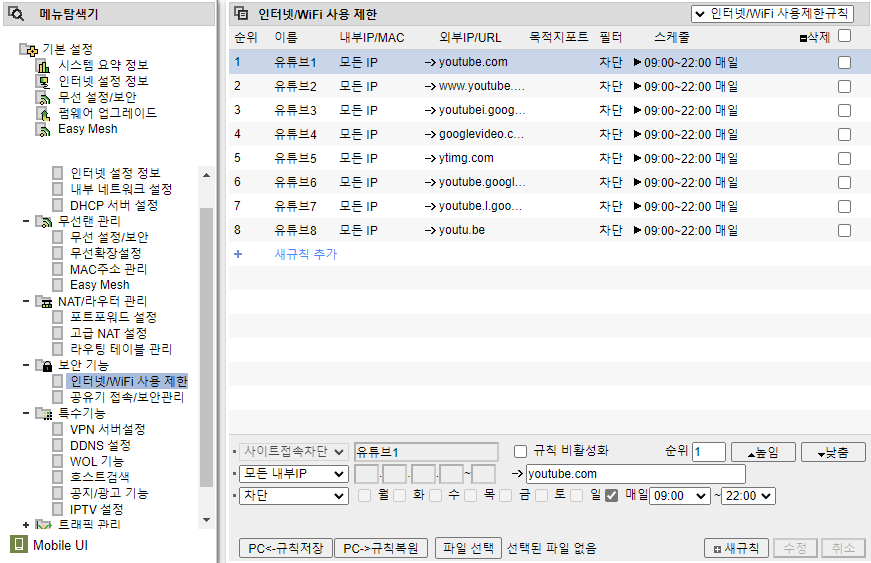
Task: Click the 인터넷/WiFi 사용 제한 panel title icon
Action: pyautogui.click(x=241, y=13)
